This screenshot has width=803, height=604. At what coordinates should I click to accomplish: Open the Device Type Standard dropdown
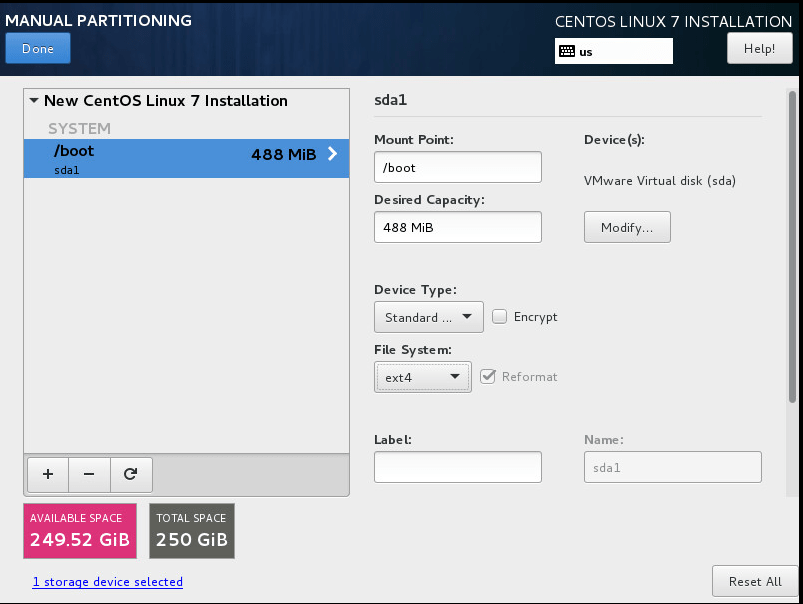pyautogui.click(x=429, y=317)
